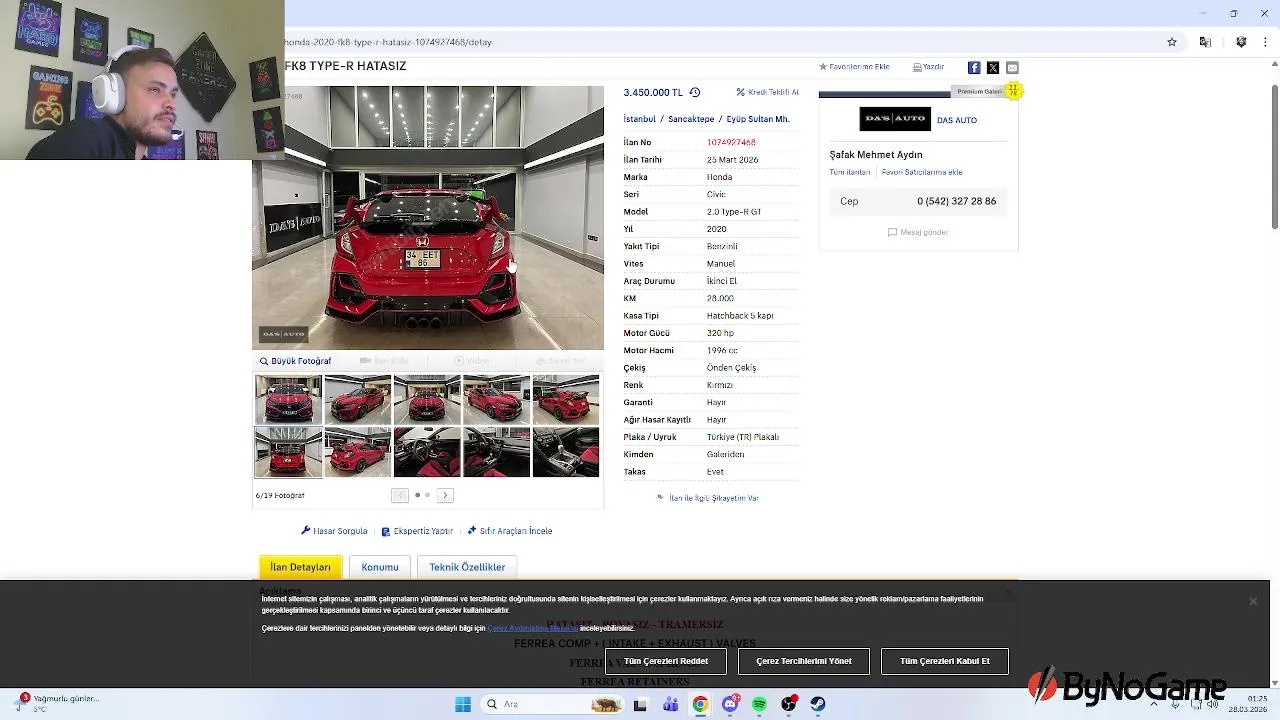
Task: Select the red seats interior thumbnail
Action: point(496,452)
